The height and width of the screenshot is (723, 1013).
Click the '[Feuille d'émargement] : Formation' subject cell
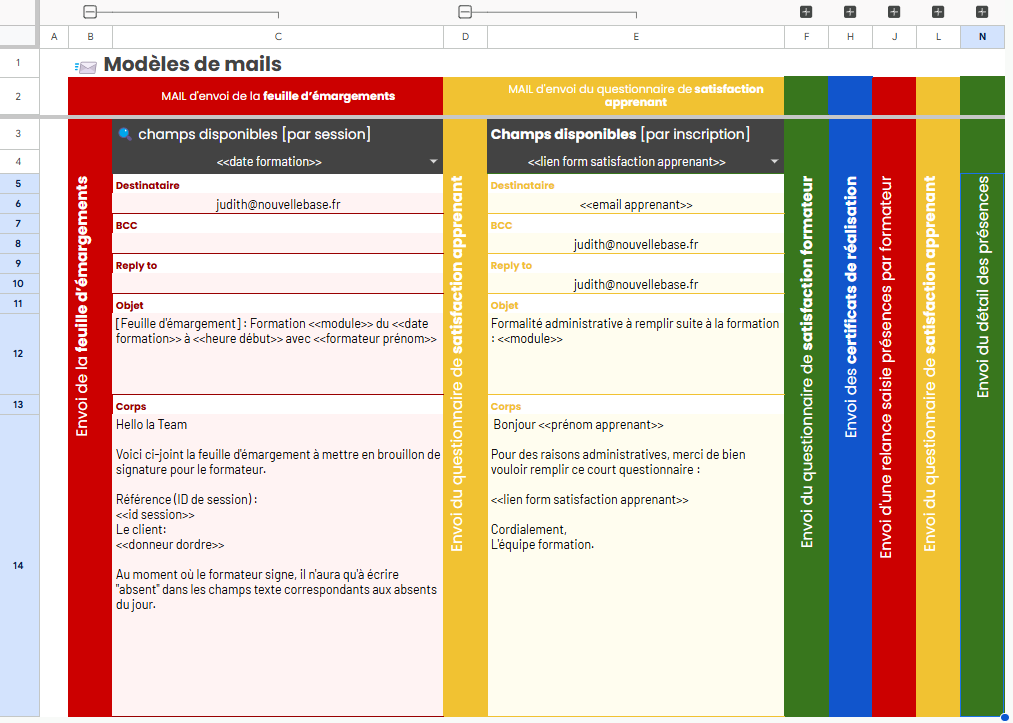(278, 354)
